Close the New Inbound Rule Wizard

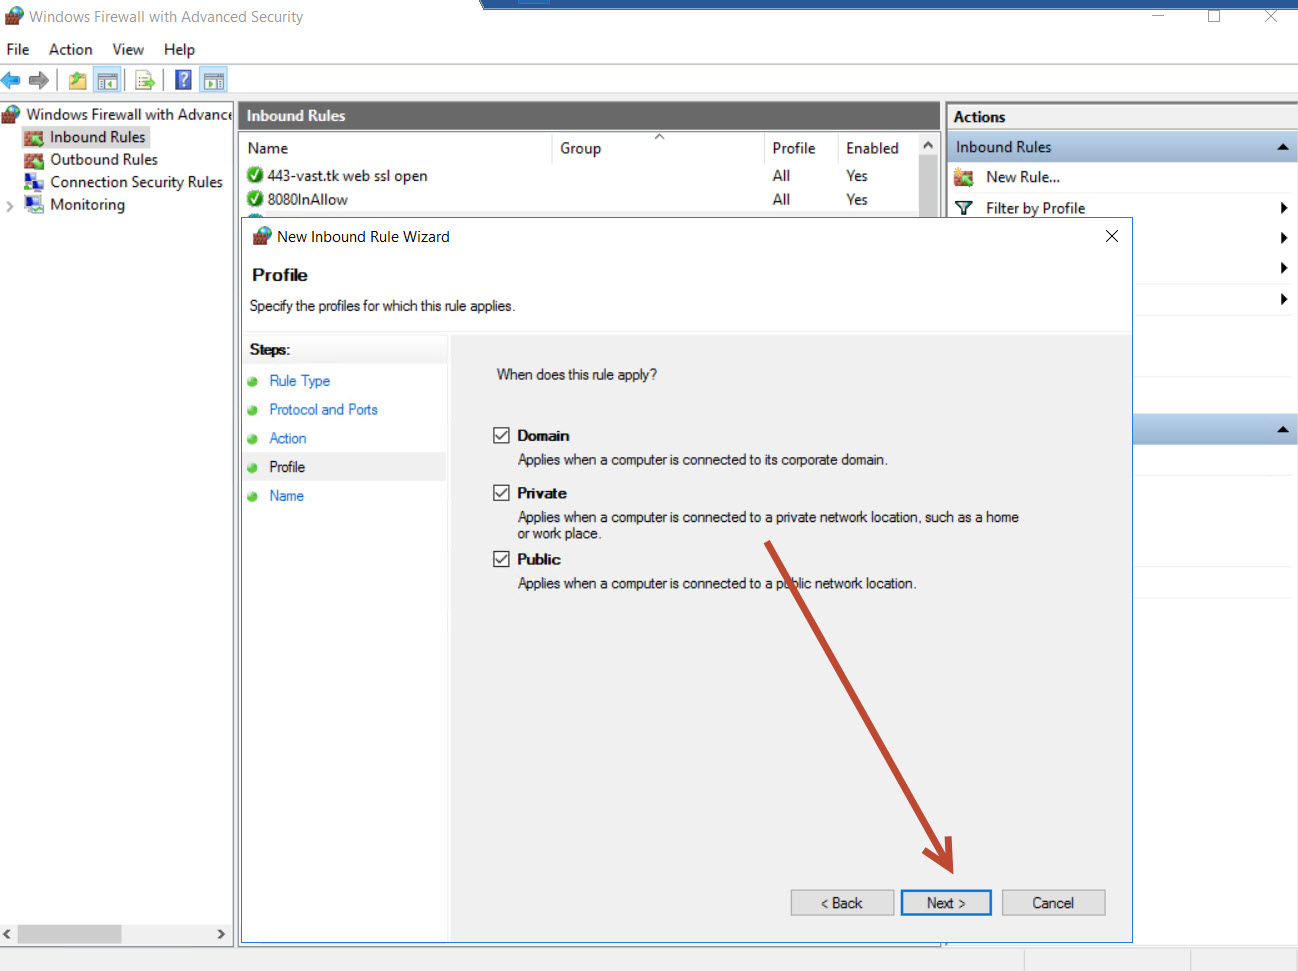[1111, 236]
